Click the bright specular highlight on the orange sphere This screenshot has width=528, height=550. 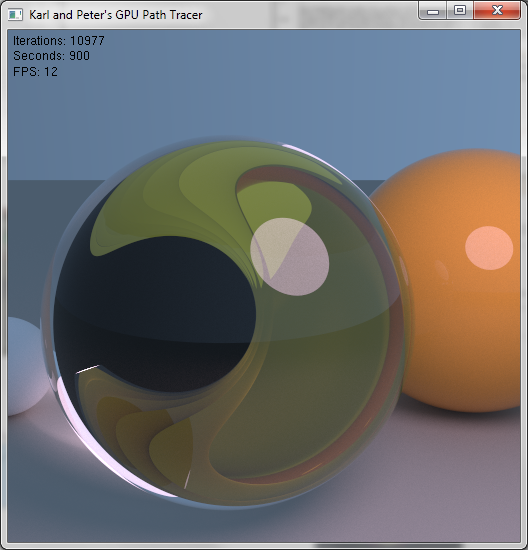[489, 248]
